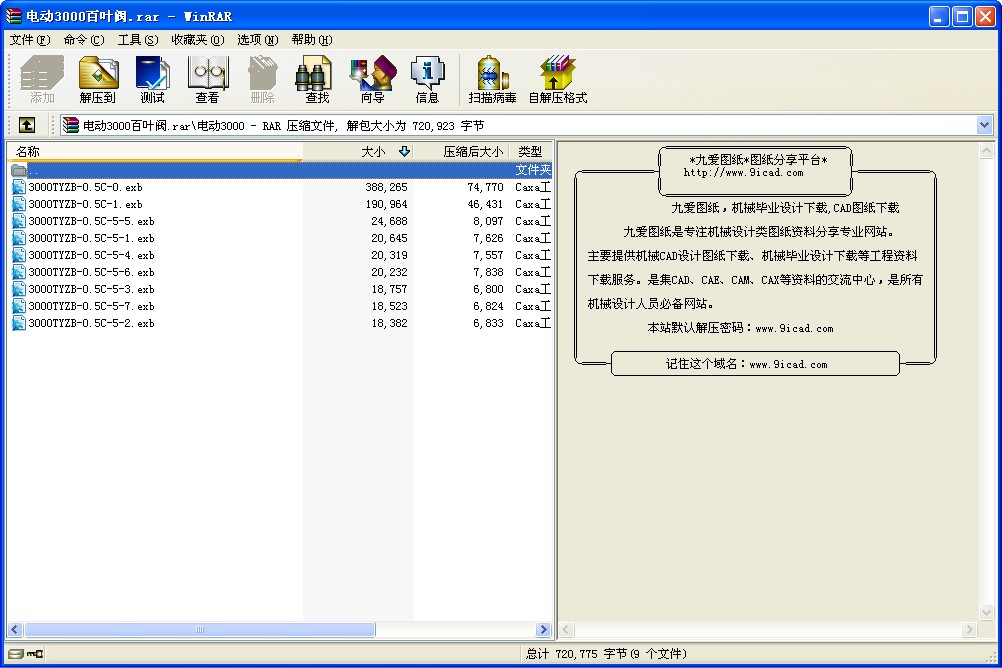Open the Favorites (收藏夹) menu
The height and width of the screenshot is (668, 1002).
(x=196, y=40)
